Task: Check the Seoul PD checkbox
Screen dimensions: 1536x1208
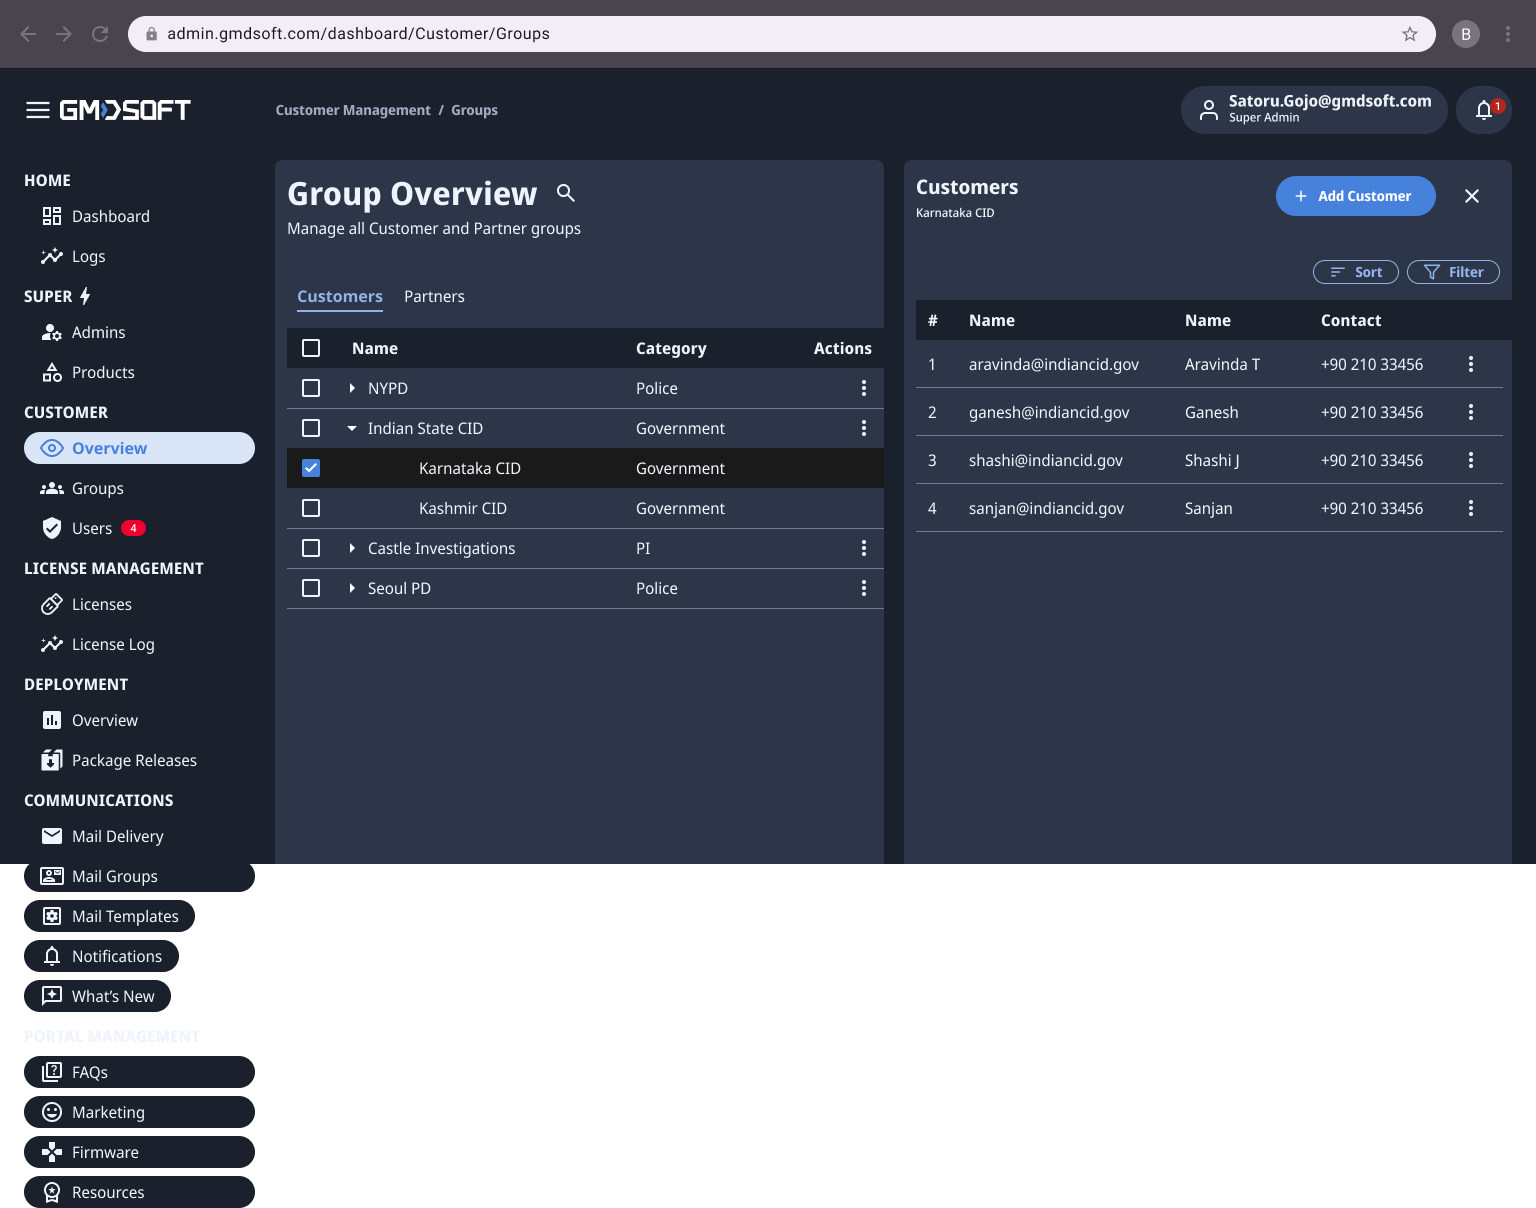Action: (311, 588)
